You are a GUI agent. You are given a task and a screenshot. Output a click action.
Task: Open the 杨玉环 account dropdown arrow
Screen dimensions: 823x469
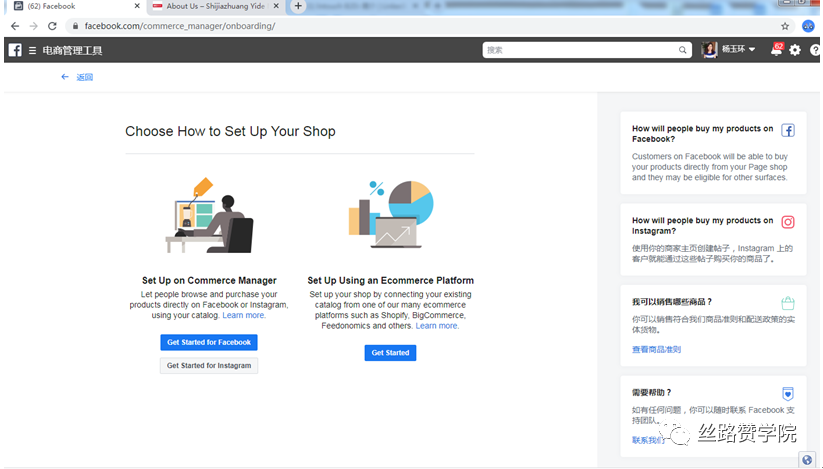(x=752, y=49)
